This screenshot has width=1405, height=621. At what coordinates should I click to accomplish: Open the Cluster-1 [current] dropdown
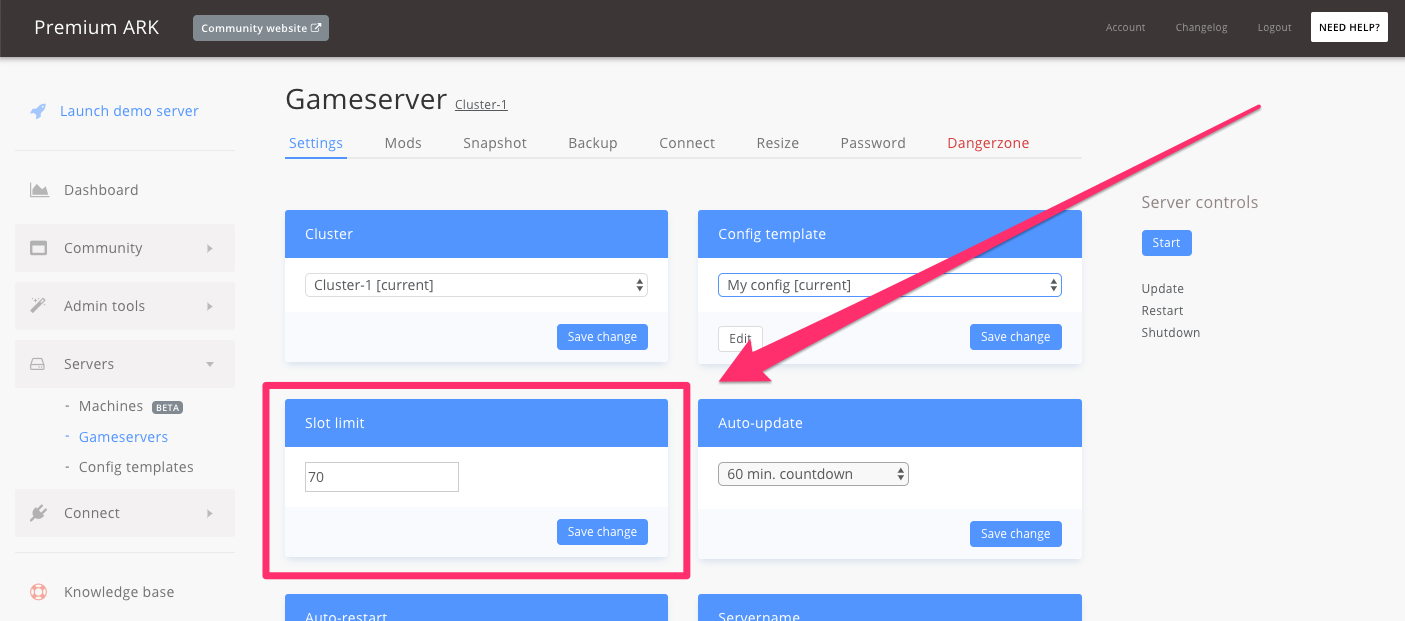pos(476,285)
